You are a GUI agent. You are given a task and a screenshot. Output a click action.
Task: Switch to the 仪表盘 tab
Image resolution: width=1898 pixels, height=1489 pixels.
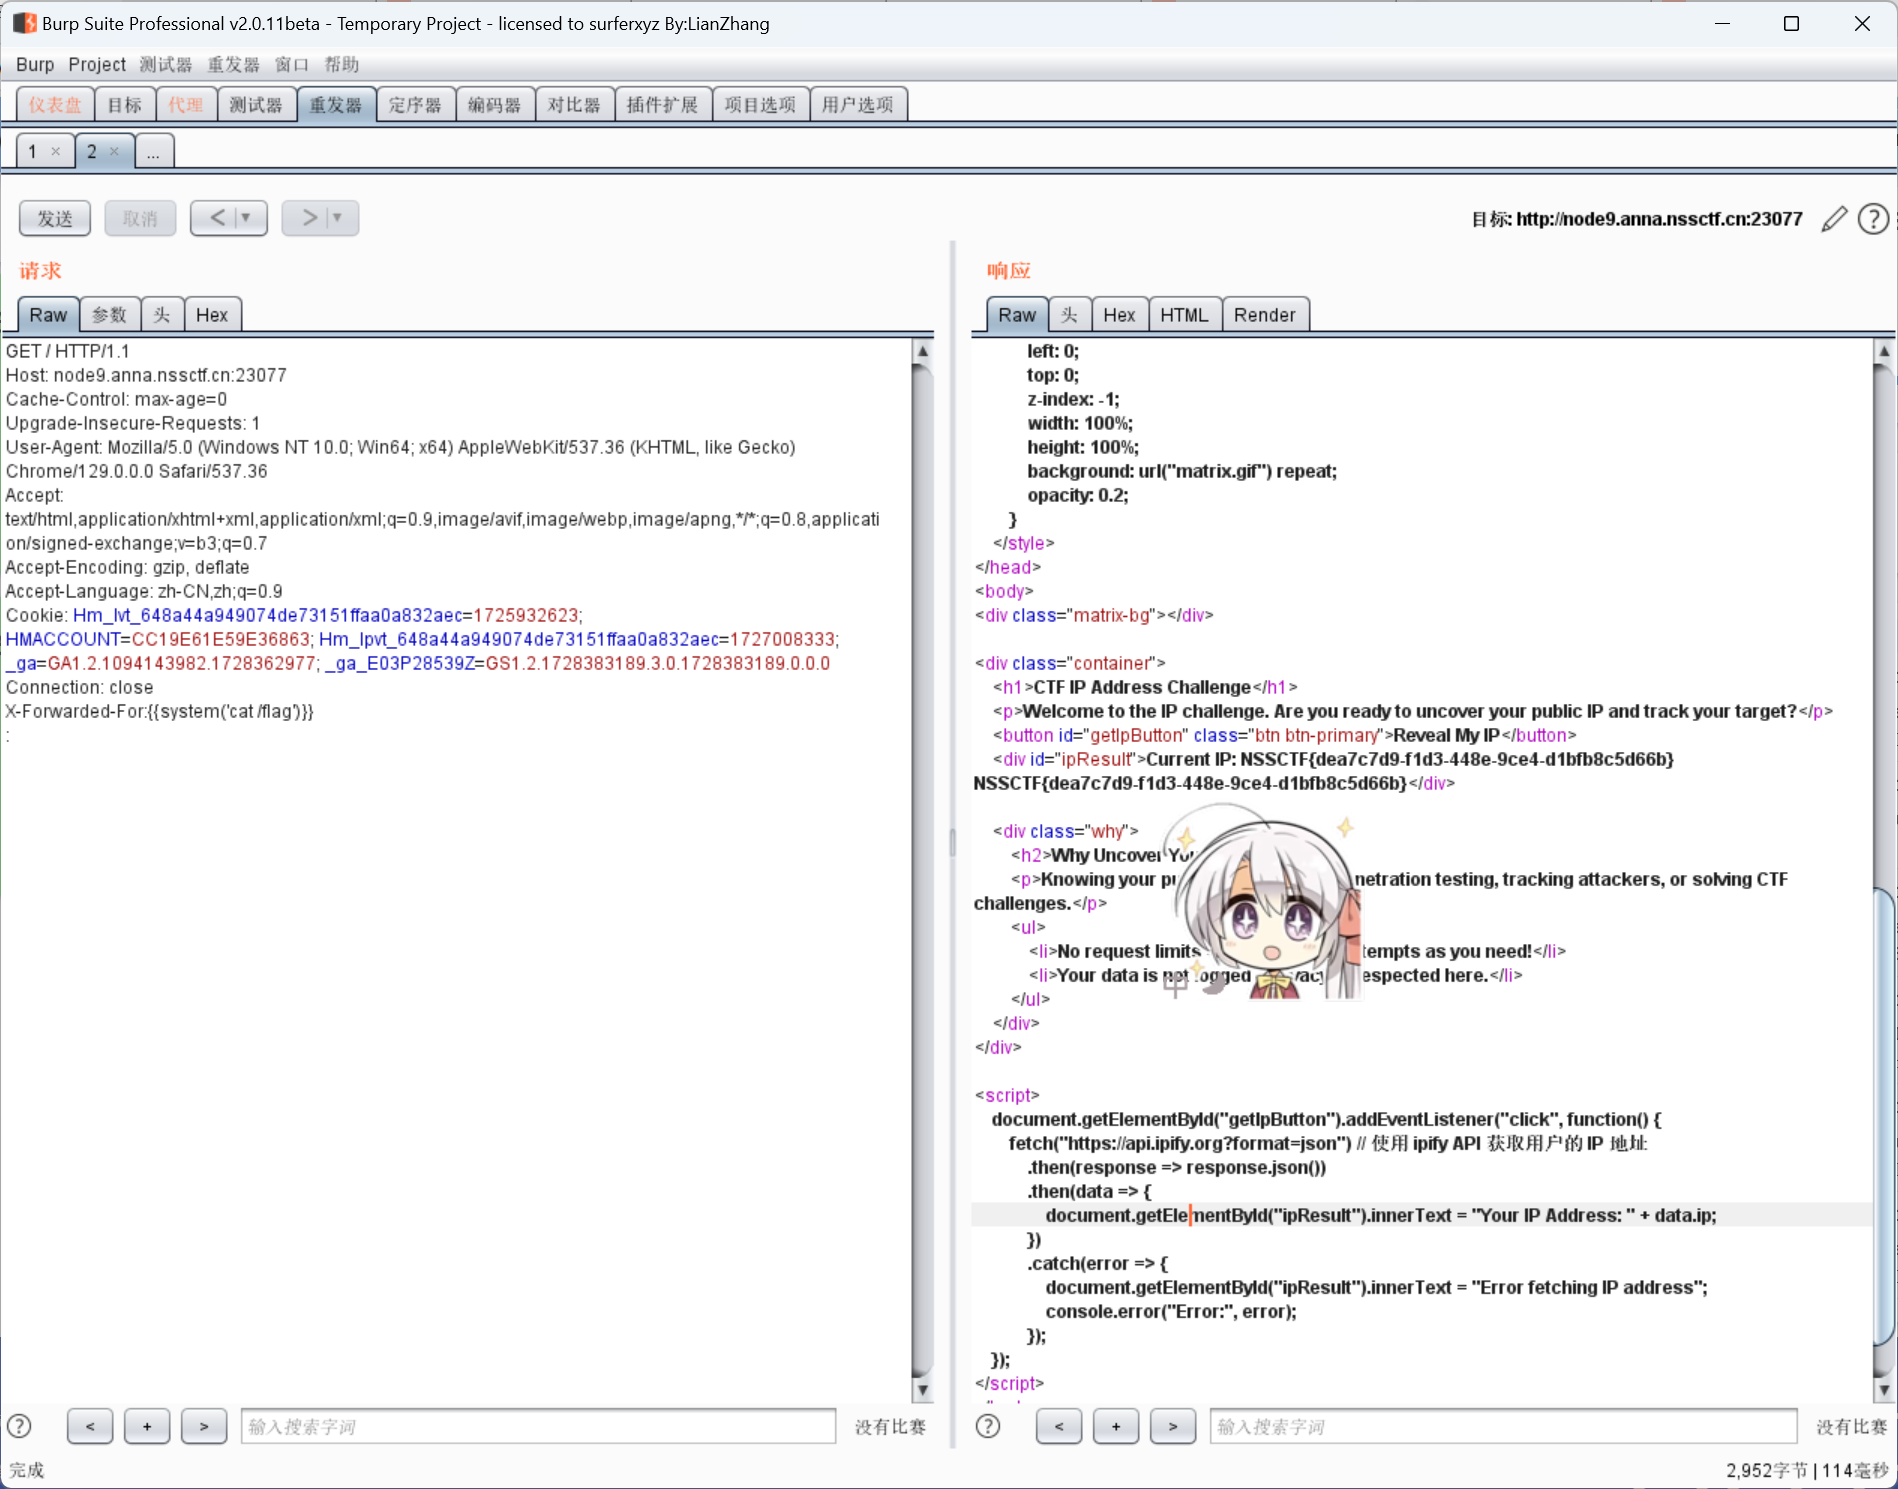tap(55, 105)
